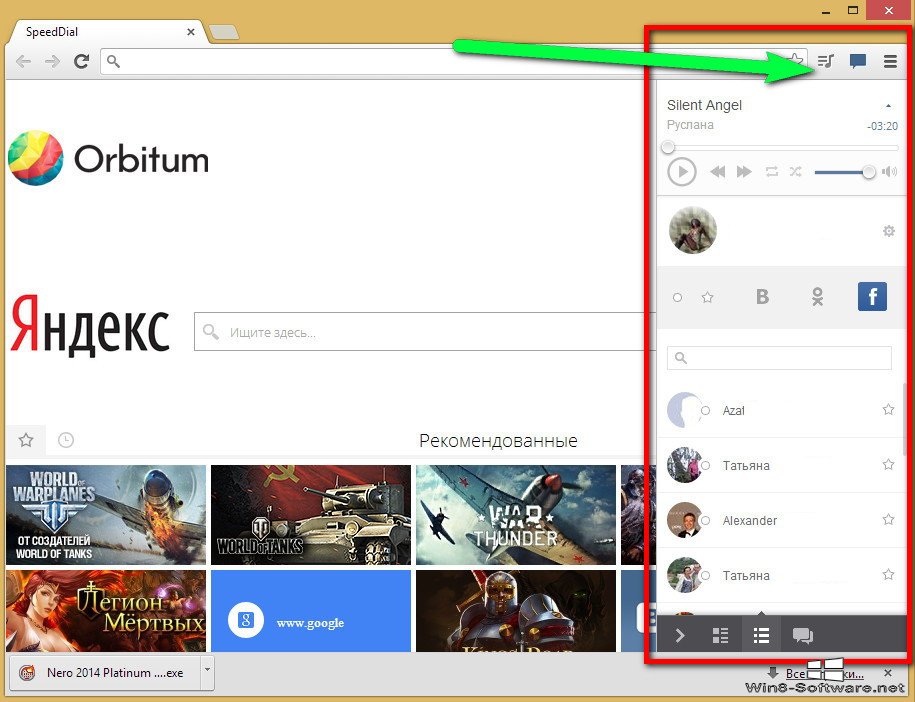This screenshot has width=915, height=702.
Task: Open World of Warplanes tile
Action: pos(106,515)
